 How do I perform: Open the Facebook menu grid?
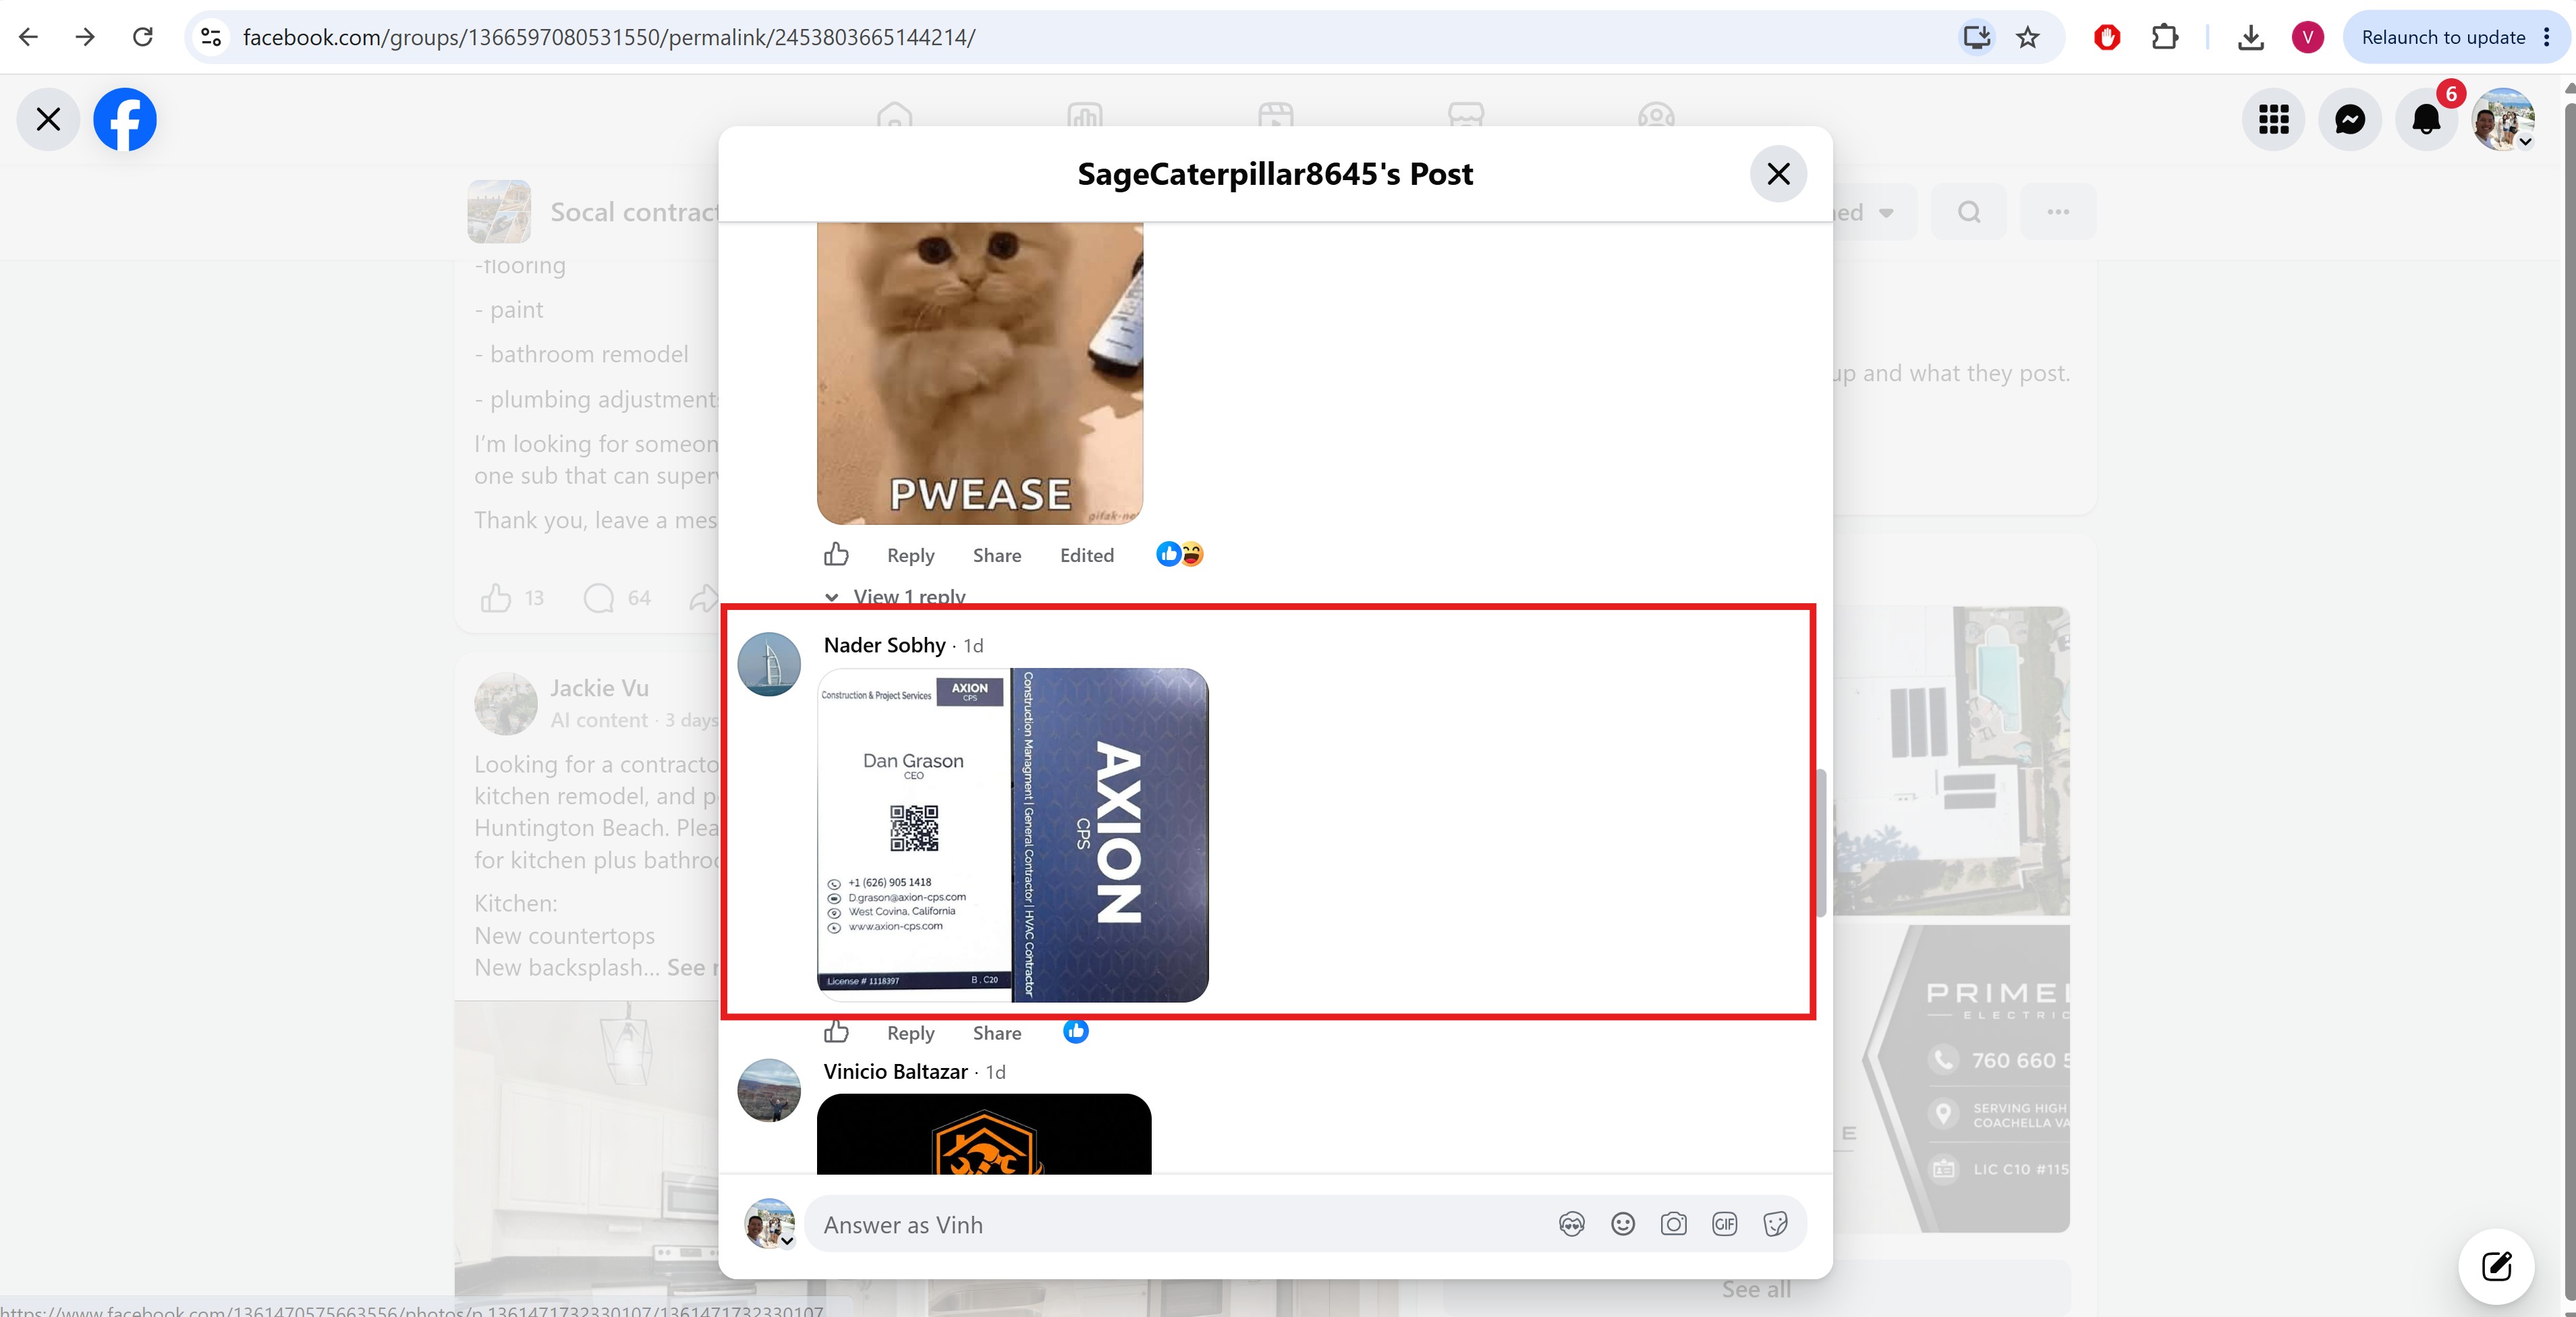(2273, 119)
